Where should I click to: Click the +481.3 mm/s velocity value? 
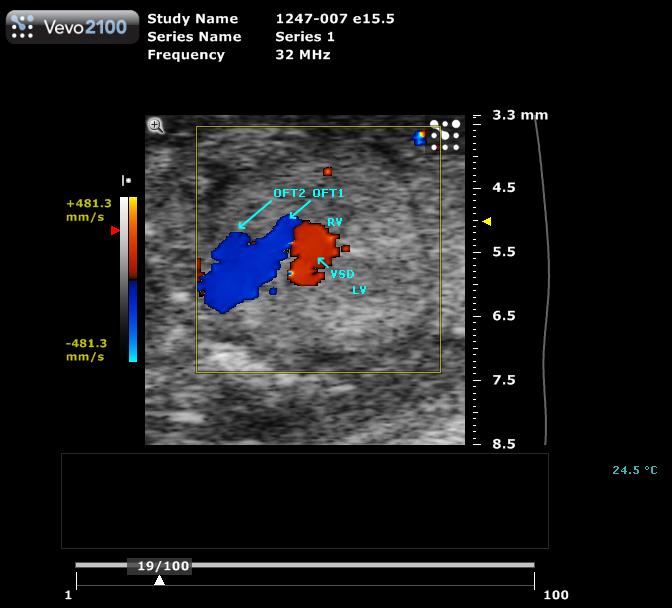pos(89,210)
